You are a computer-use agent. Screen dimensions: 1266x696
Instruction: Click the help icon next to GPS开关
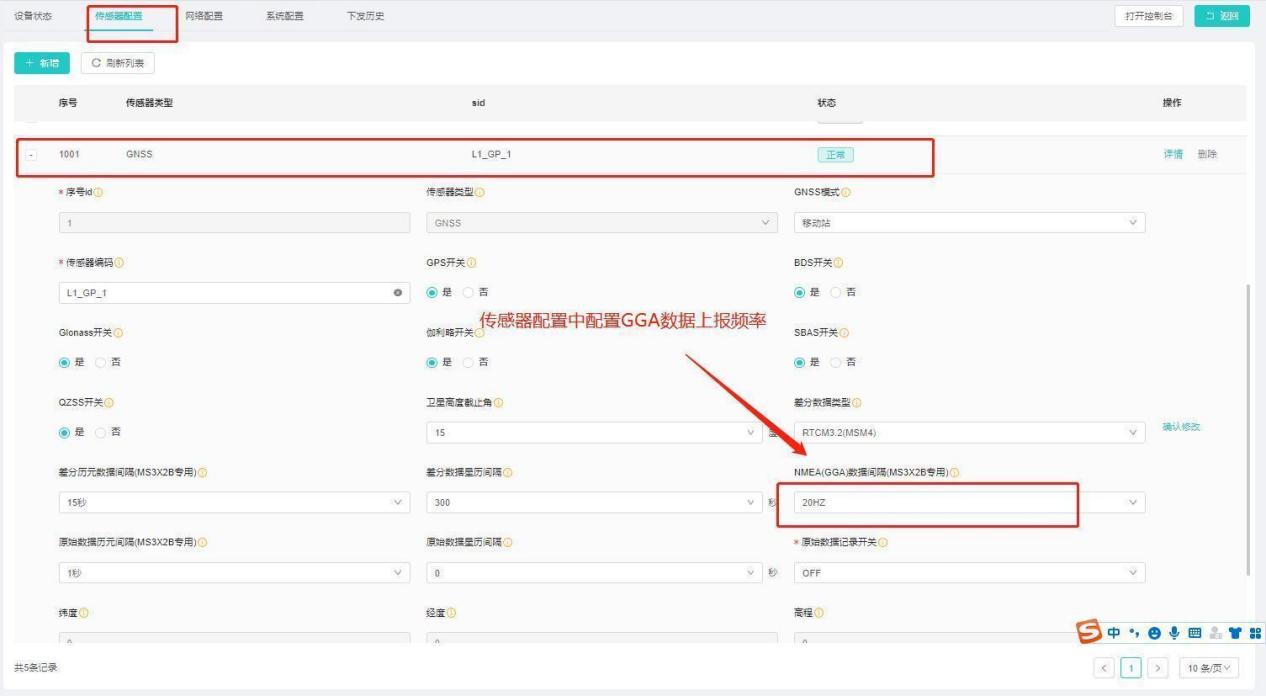coord(471,263)
